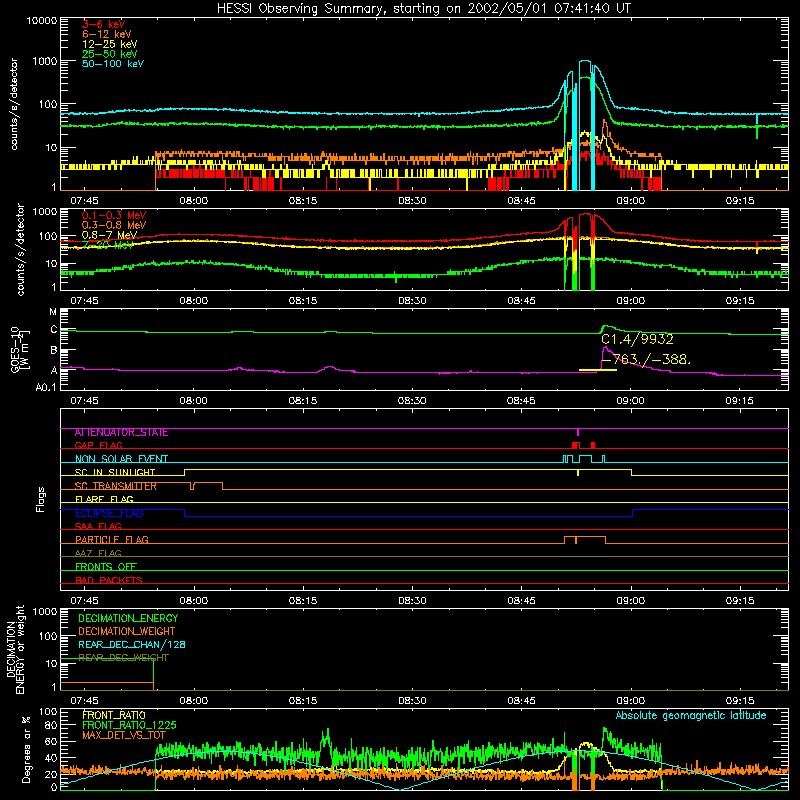
Task: Click the Absolute geomagnetic latitude label
Action: (691, 716)
